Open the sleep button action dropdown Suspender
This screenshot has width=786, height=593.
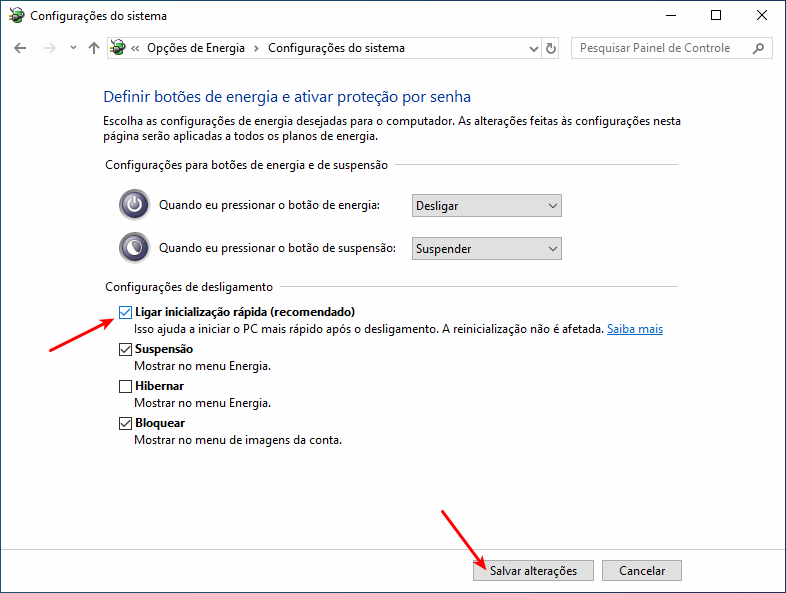pos(486,249)
